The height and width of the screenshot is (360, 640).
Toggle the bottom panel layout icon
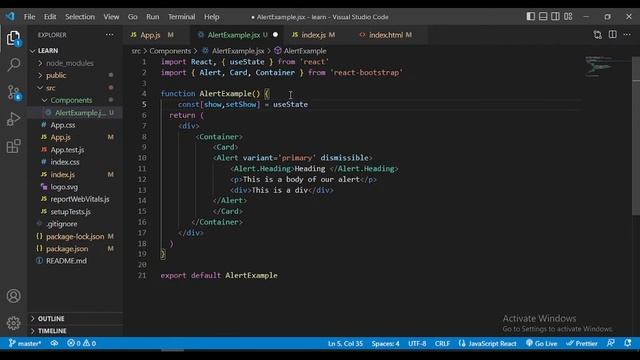tap(543, 16)
